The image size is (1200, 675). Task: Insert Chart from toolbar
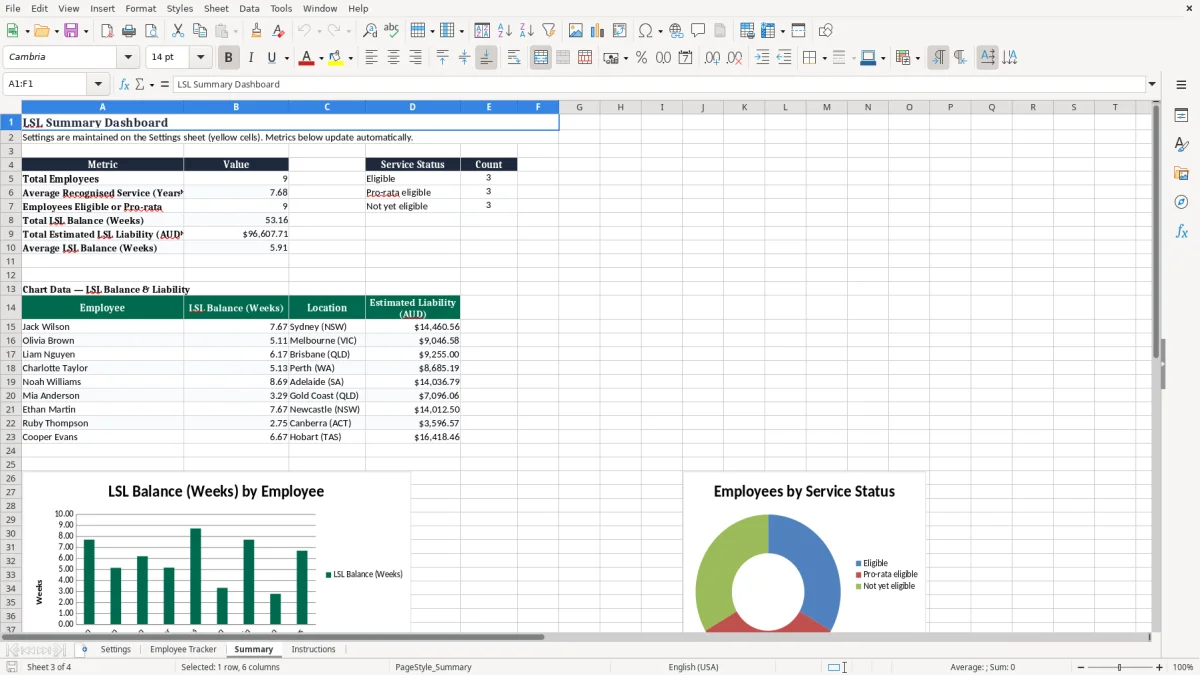point(598,31)
